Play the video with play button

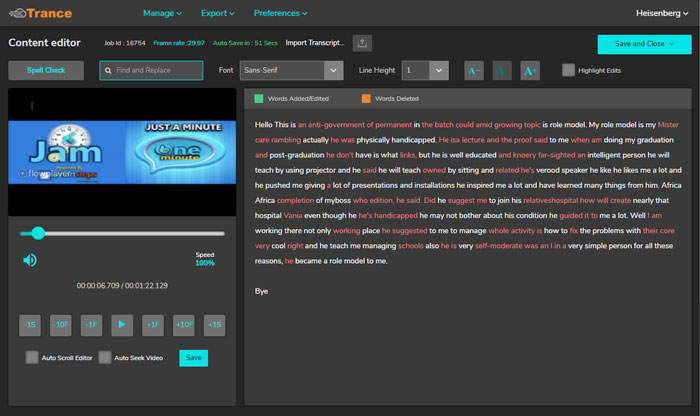(x=122, y=325)
